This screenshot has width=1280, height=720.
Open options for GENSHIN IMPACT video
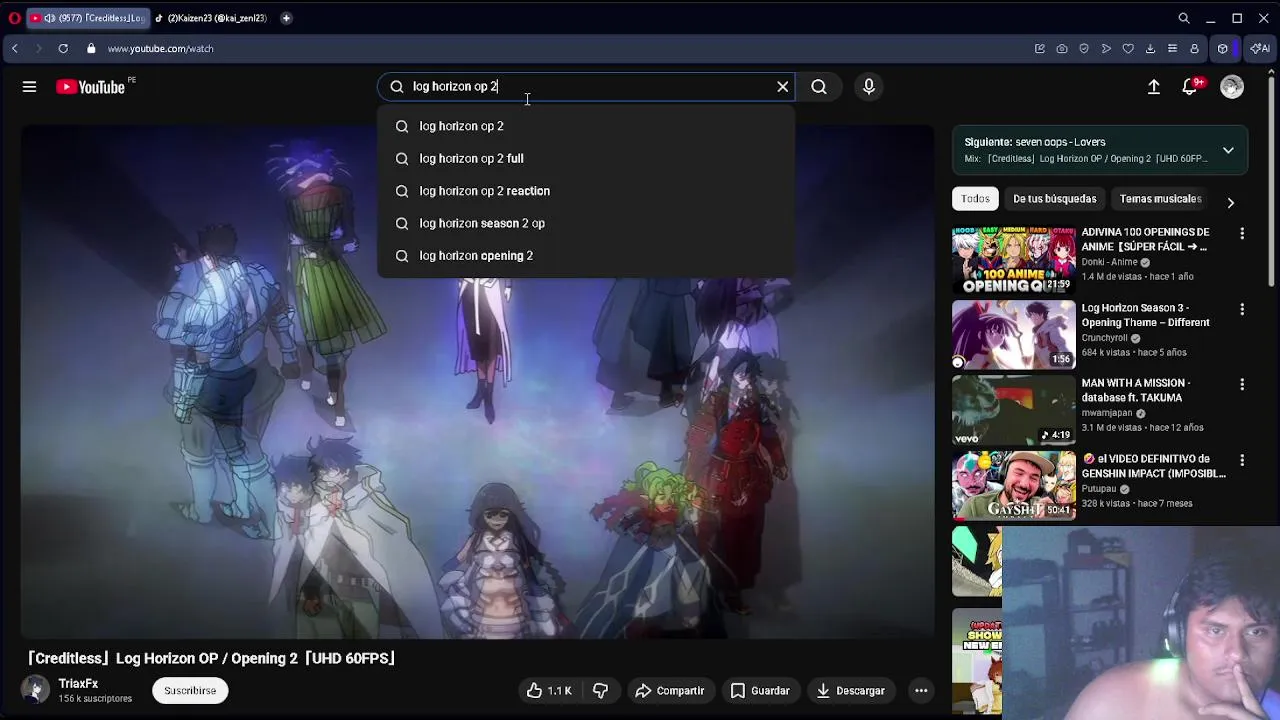pyautogui.click(x=1242, y=460)
